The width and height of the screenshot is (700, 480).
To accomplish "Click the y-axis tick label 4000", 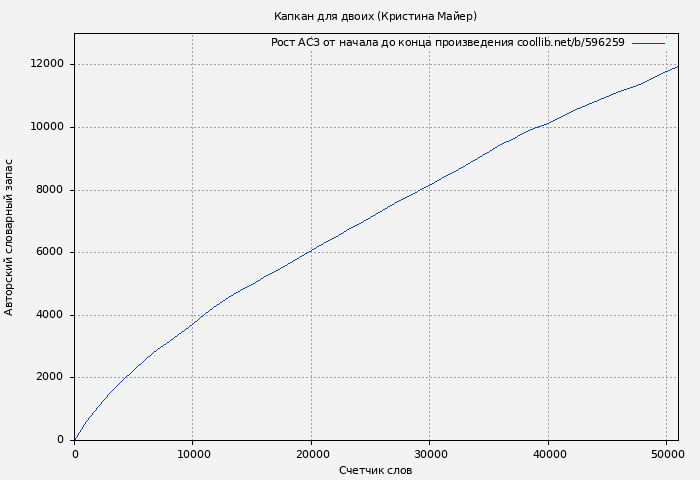I will click(x=50, y=315).
